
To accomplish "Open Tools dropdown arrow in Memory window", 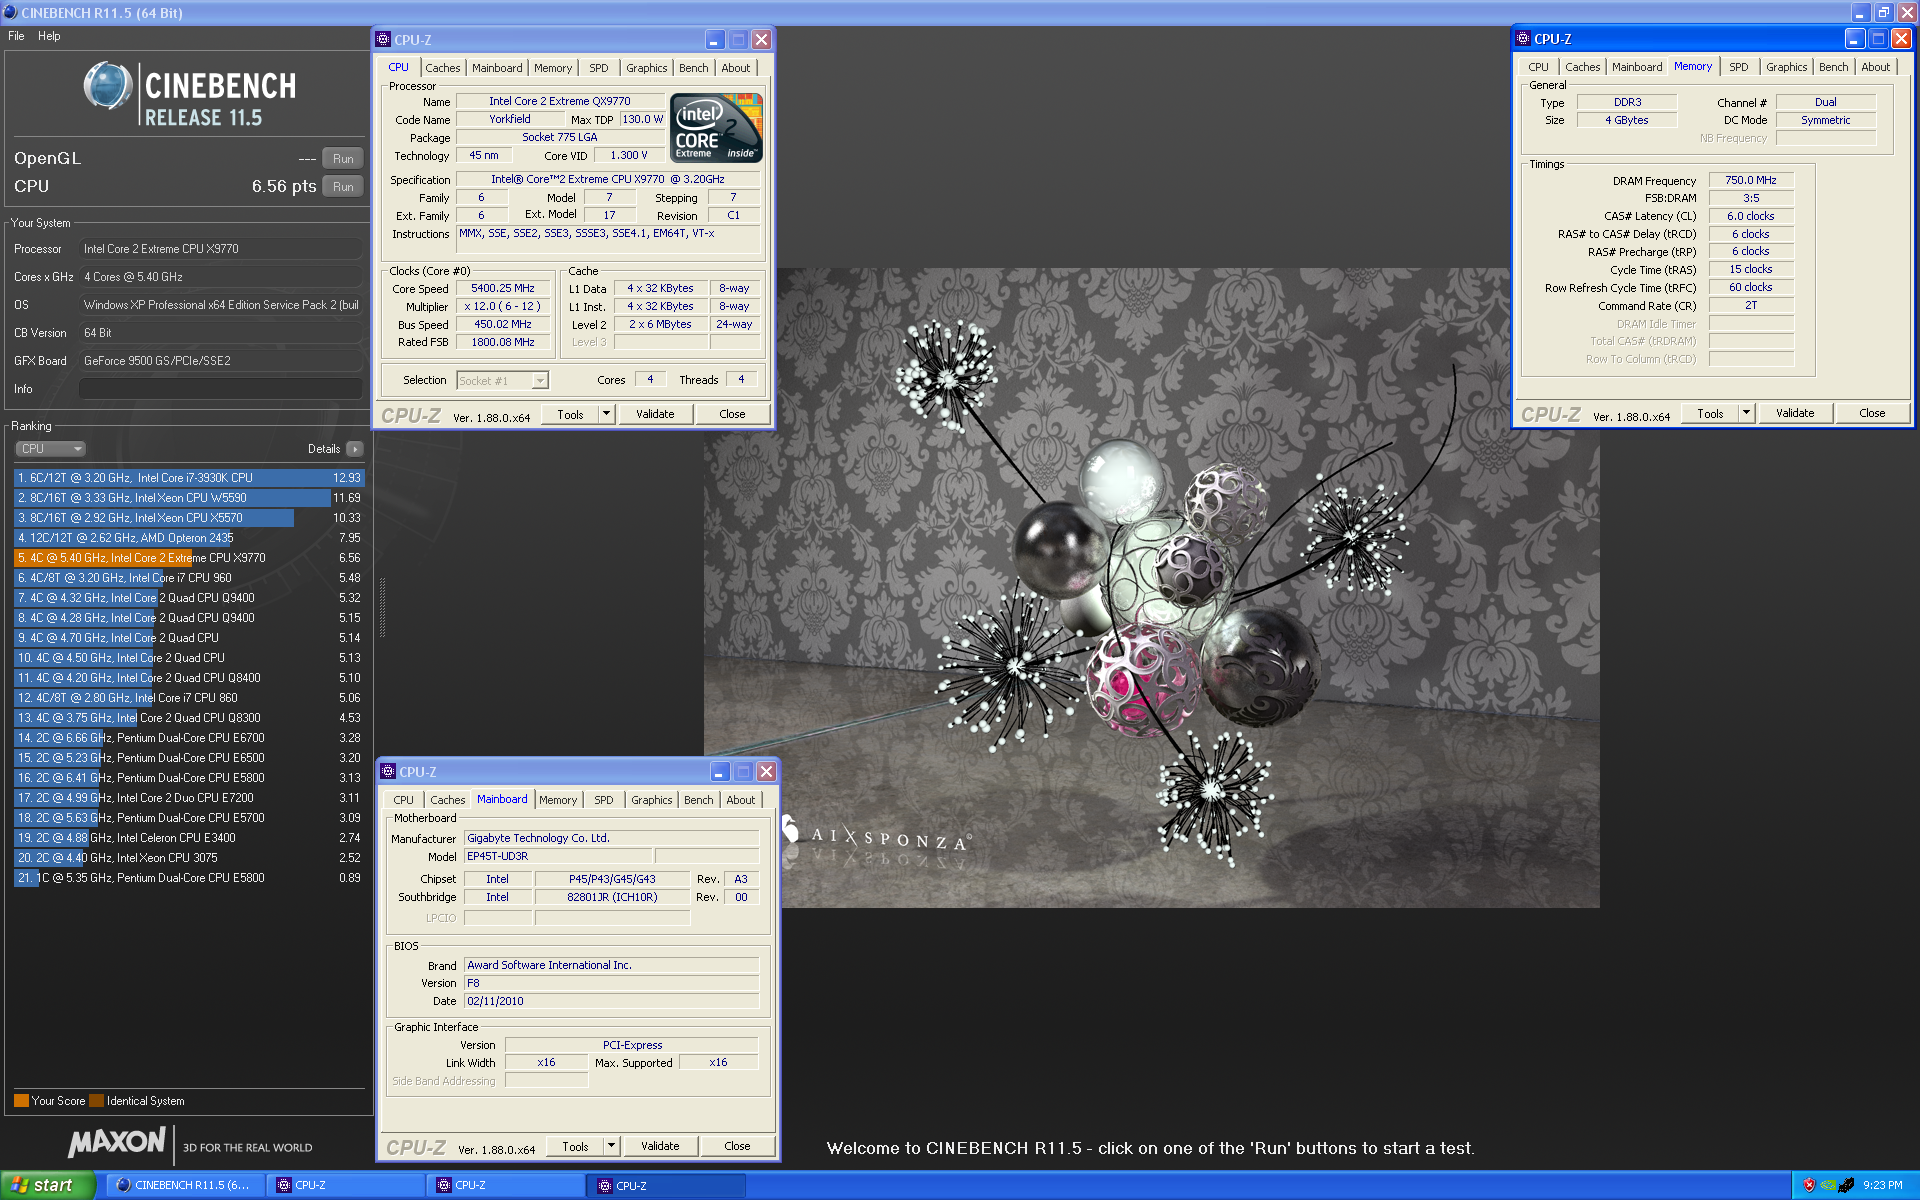I will tap(1746, 413).
